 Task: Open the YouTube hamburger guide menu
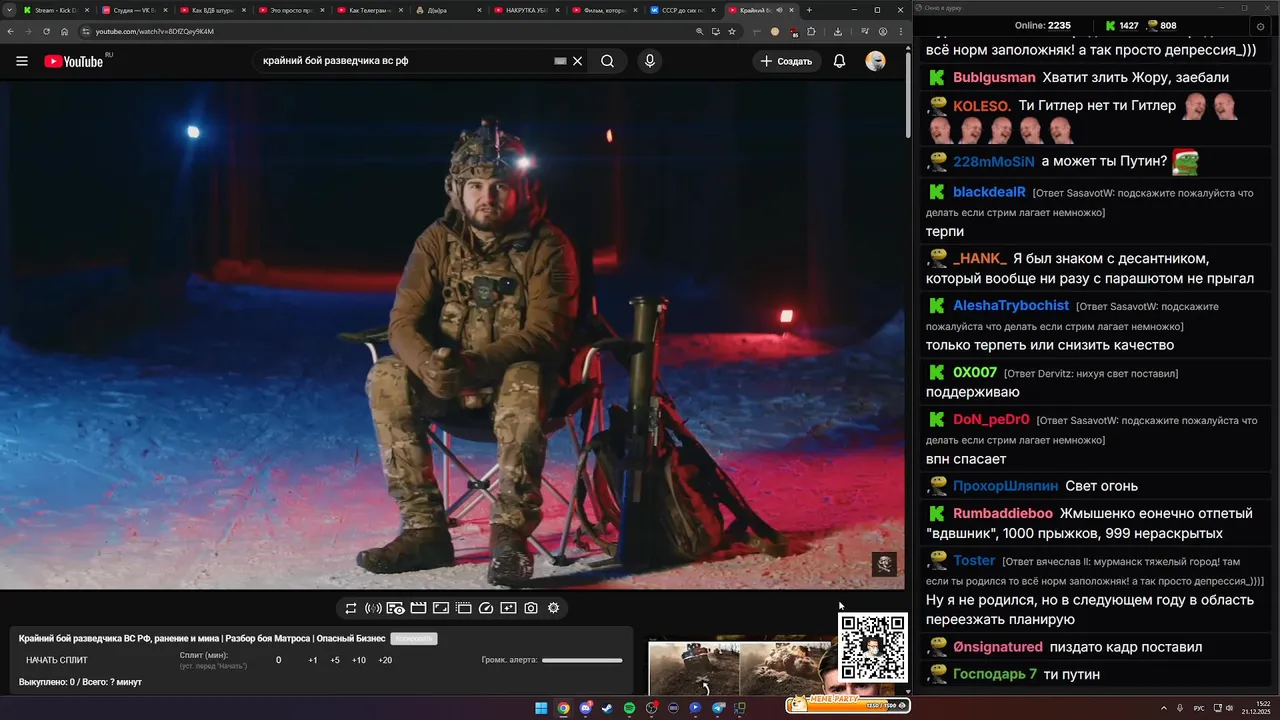point(22,61)
